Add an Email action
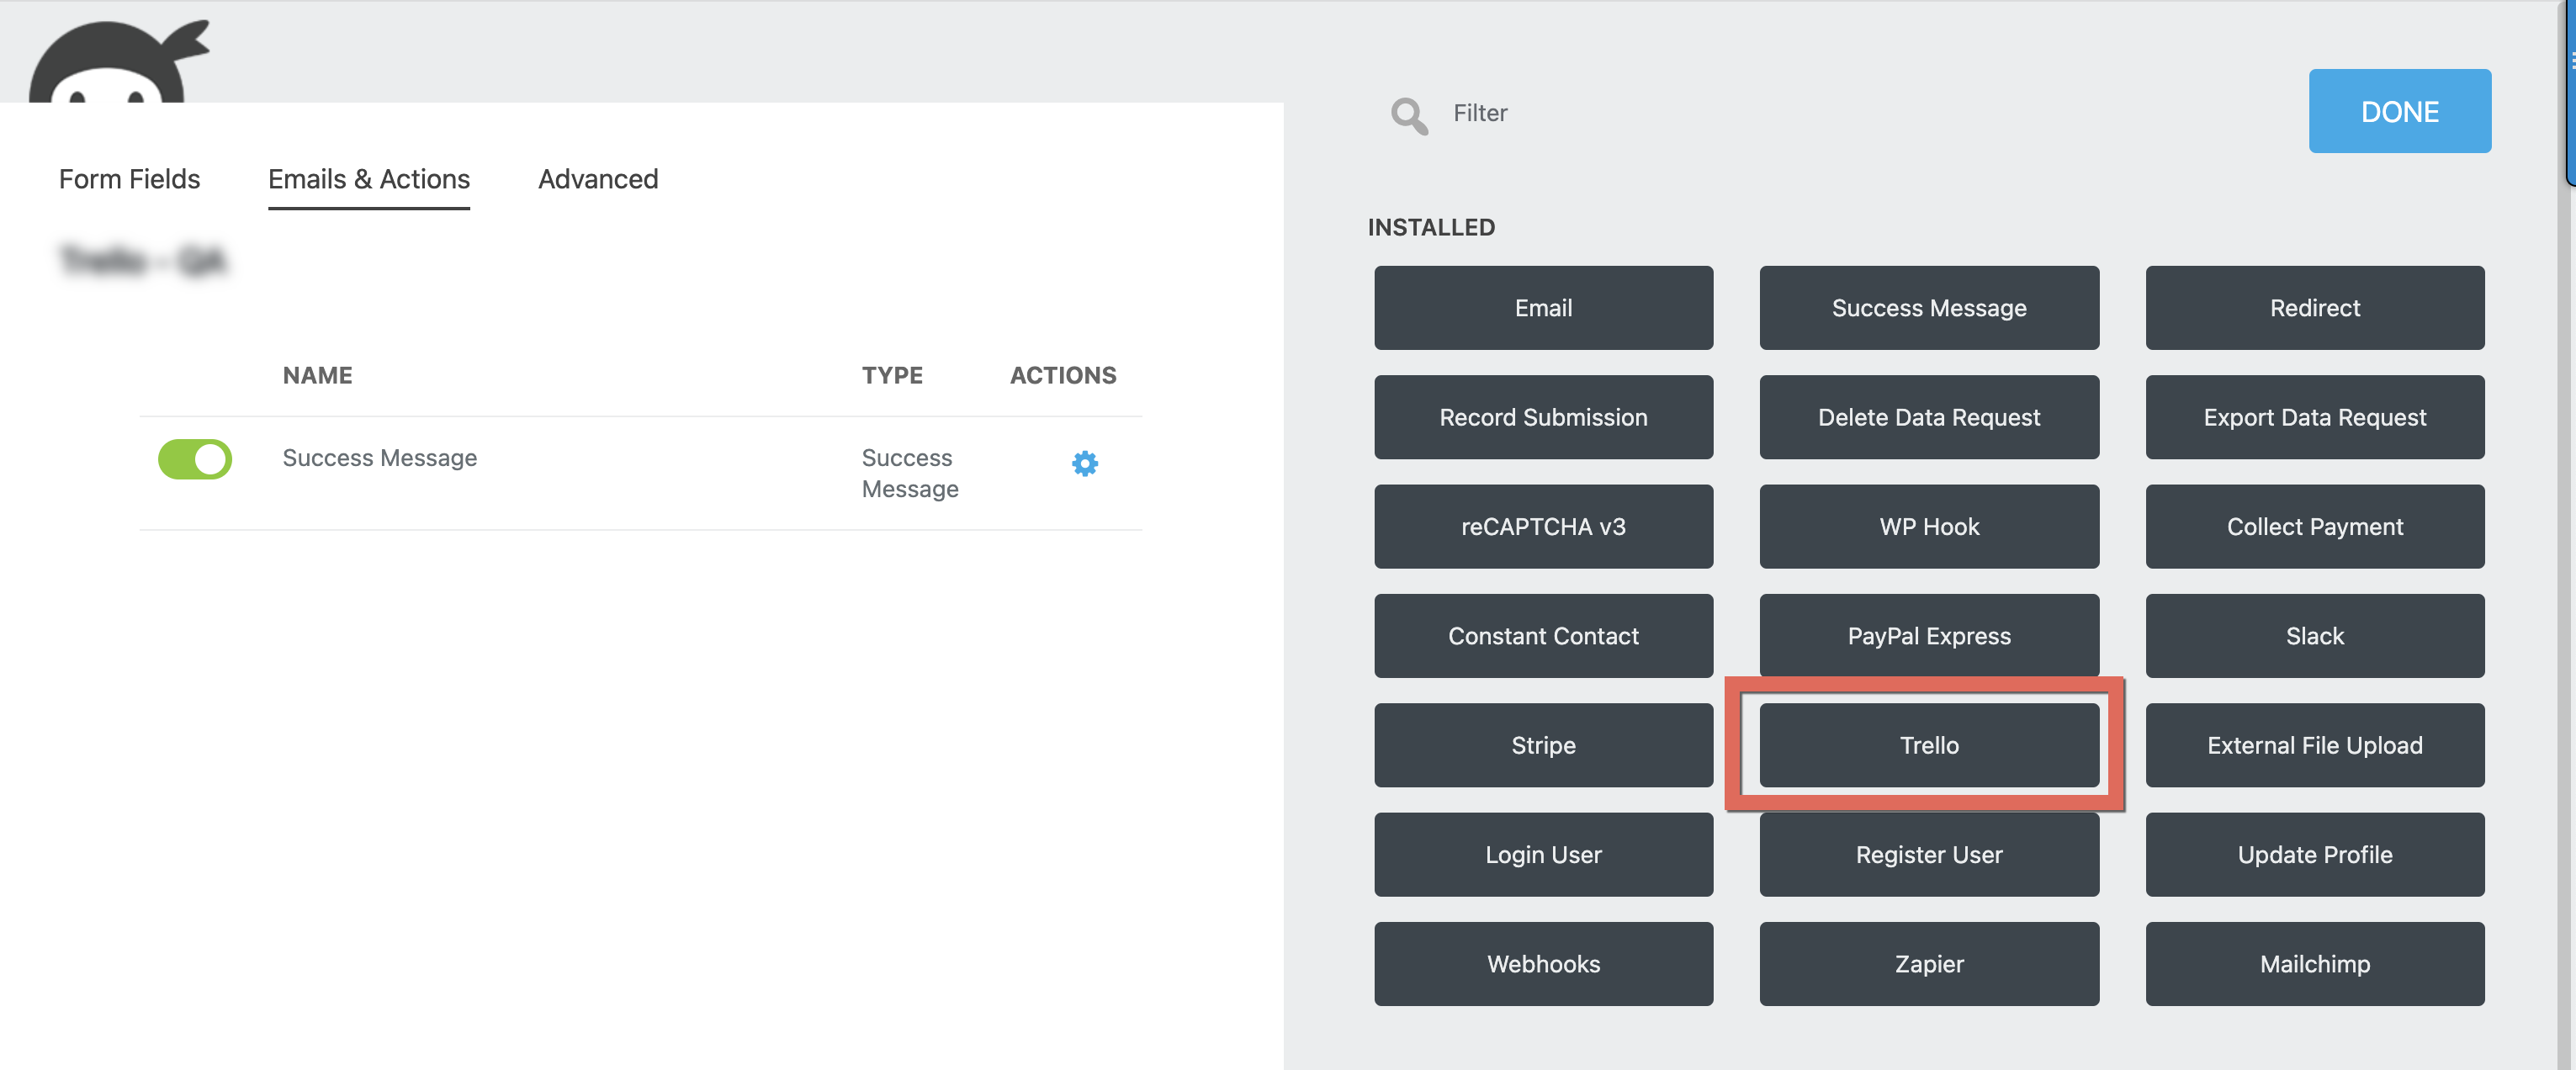 (1542, 308)
